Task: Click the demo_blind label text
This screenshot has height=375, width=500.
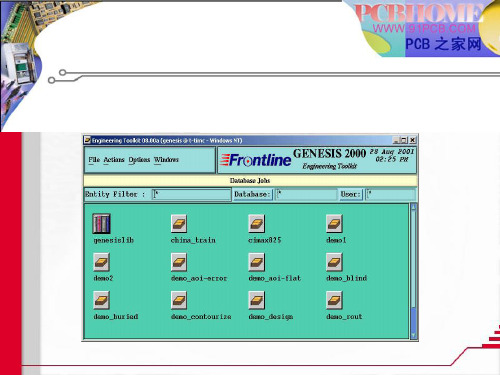Action: [x=346, y=278]
